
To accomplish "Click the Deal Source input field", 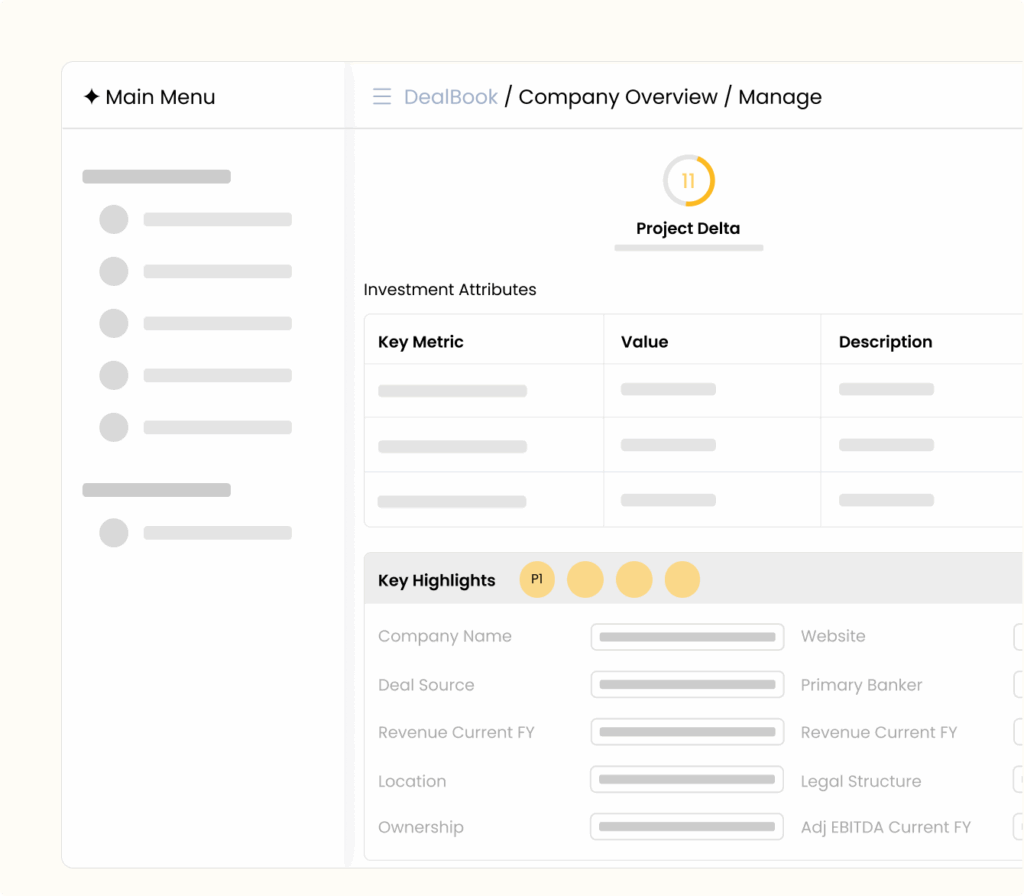I will pyautogui.click(x=687, y=685).
